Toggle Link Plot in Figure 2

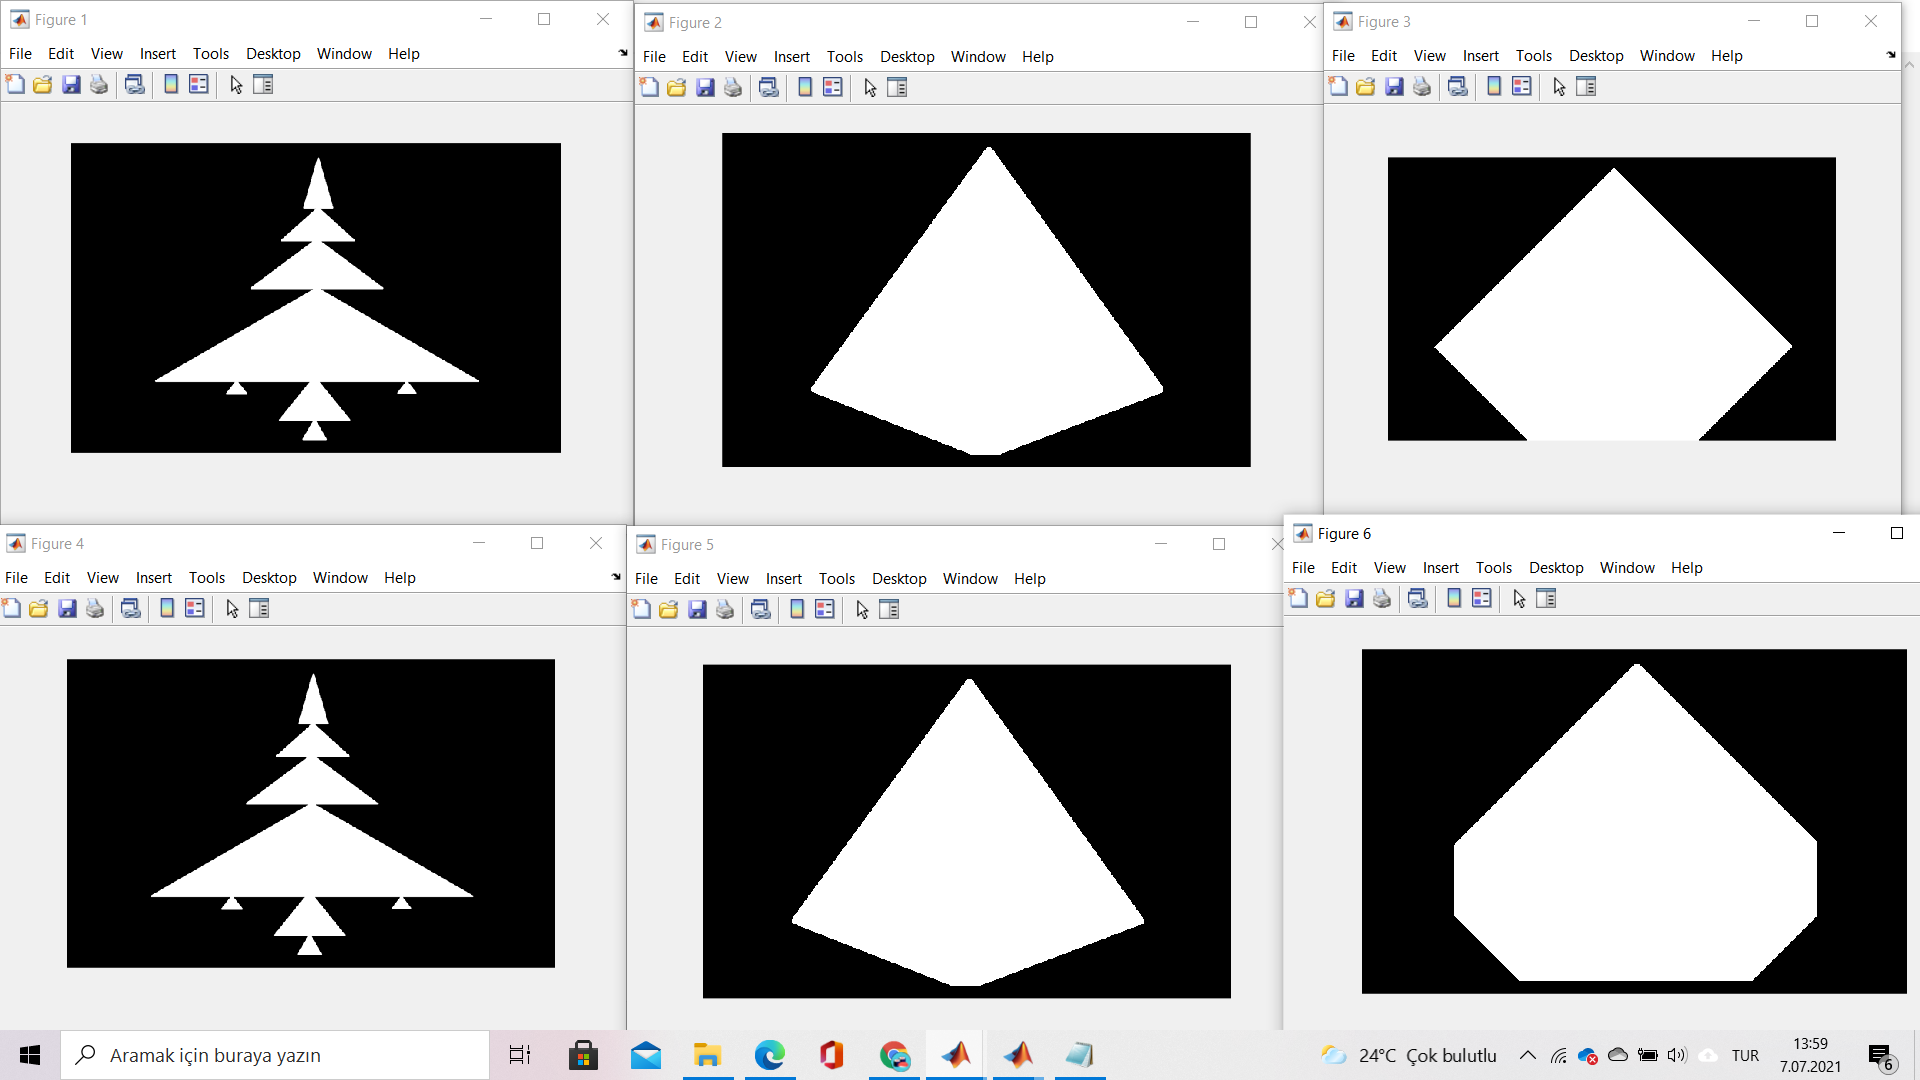tap(769, 88)
